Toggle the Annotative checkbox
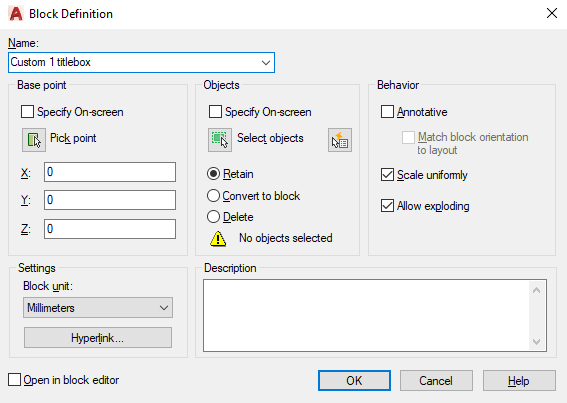 pos(387,112)
